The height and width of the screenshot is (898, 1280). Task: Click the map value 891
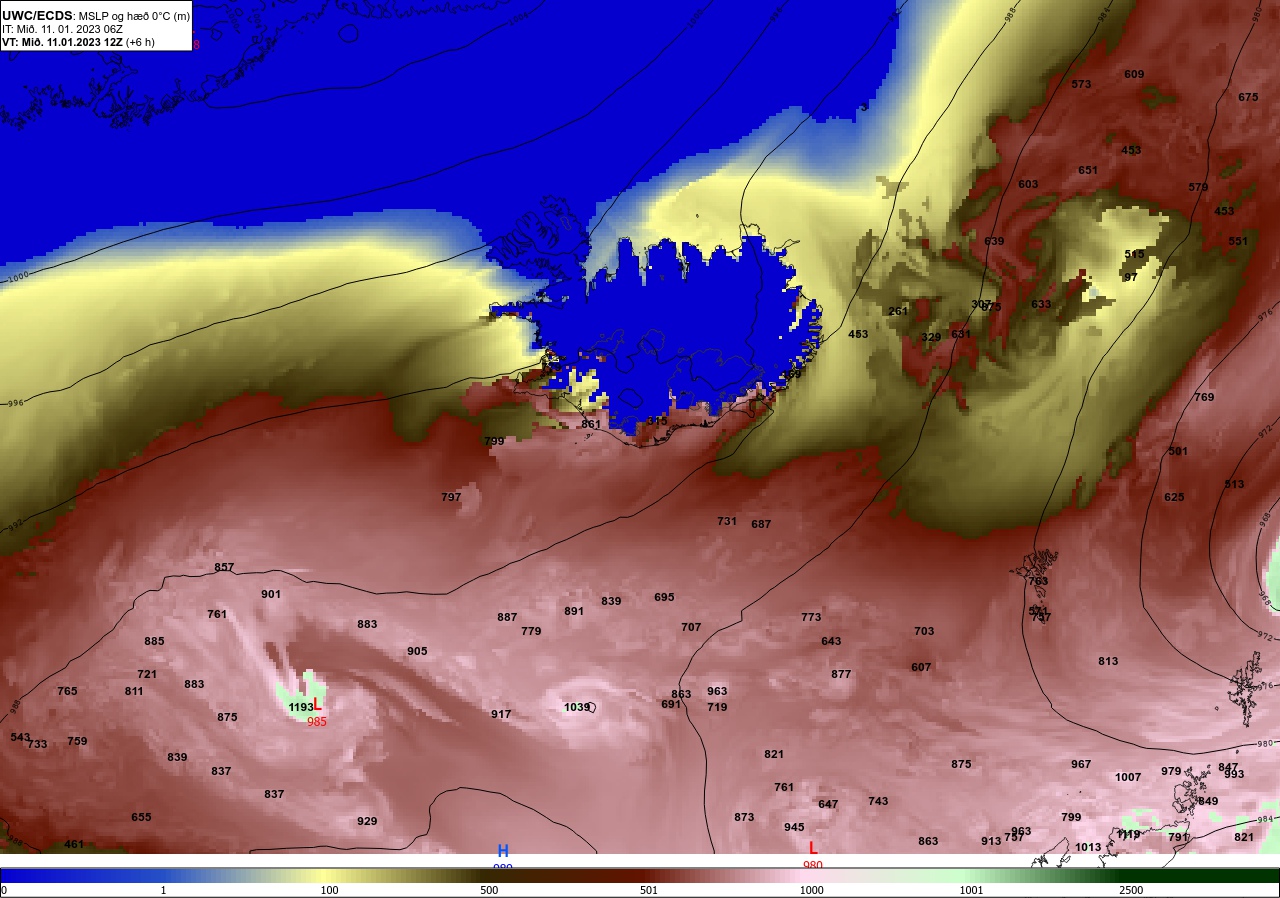(574, 611)
